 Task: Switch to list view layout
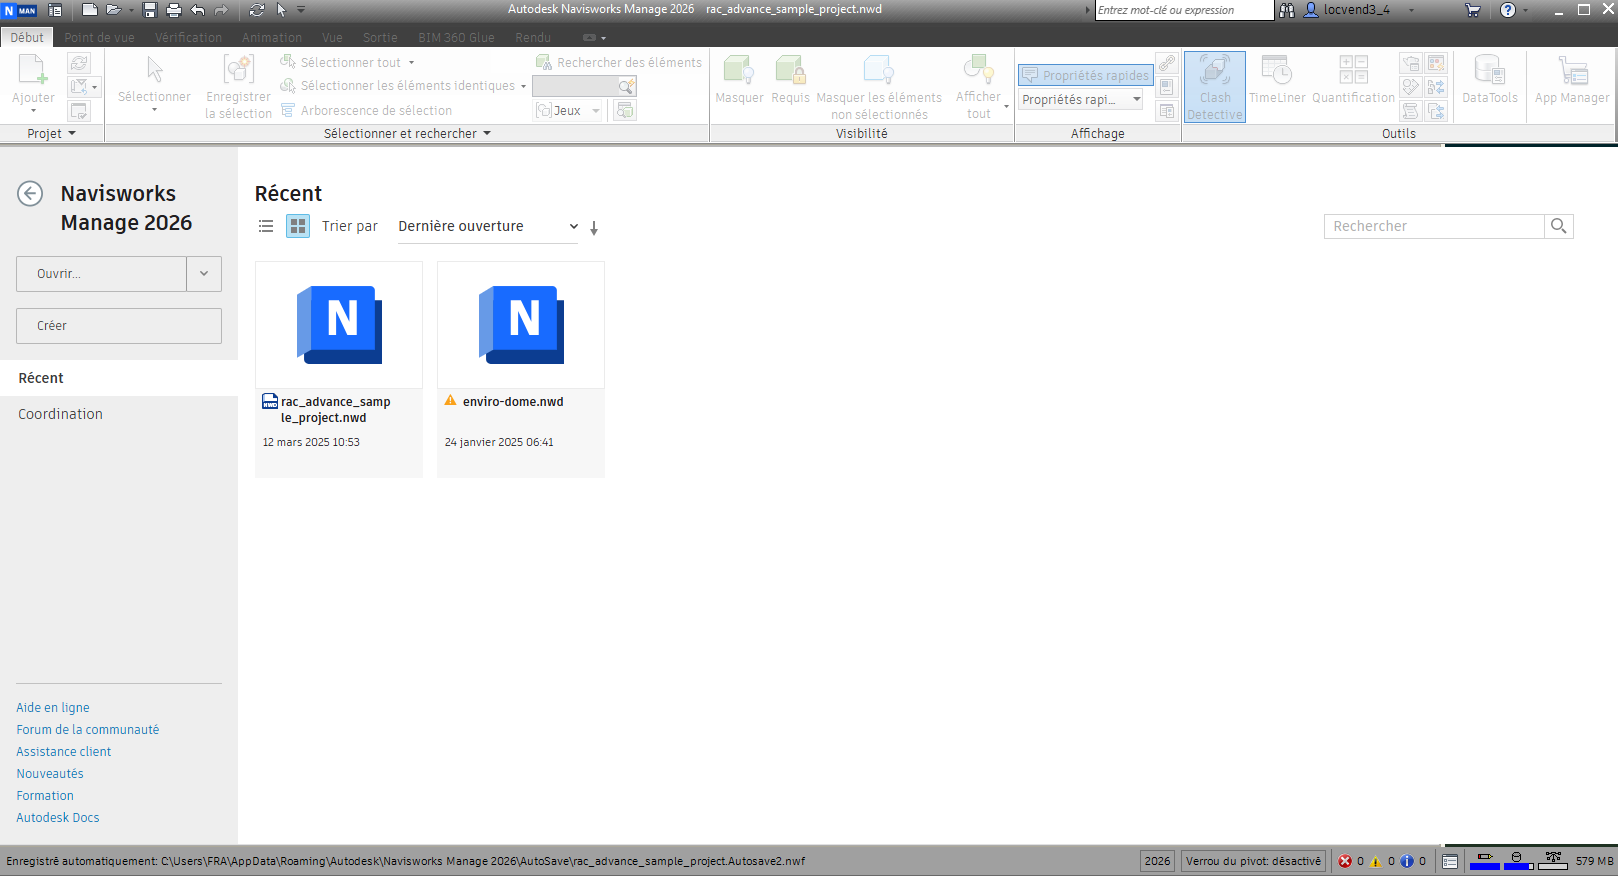(266, 226)
